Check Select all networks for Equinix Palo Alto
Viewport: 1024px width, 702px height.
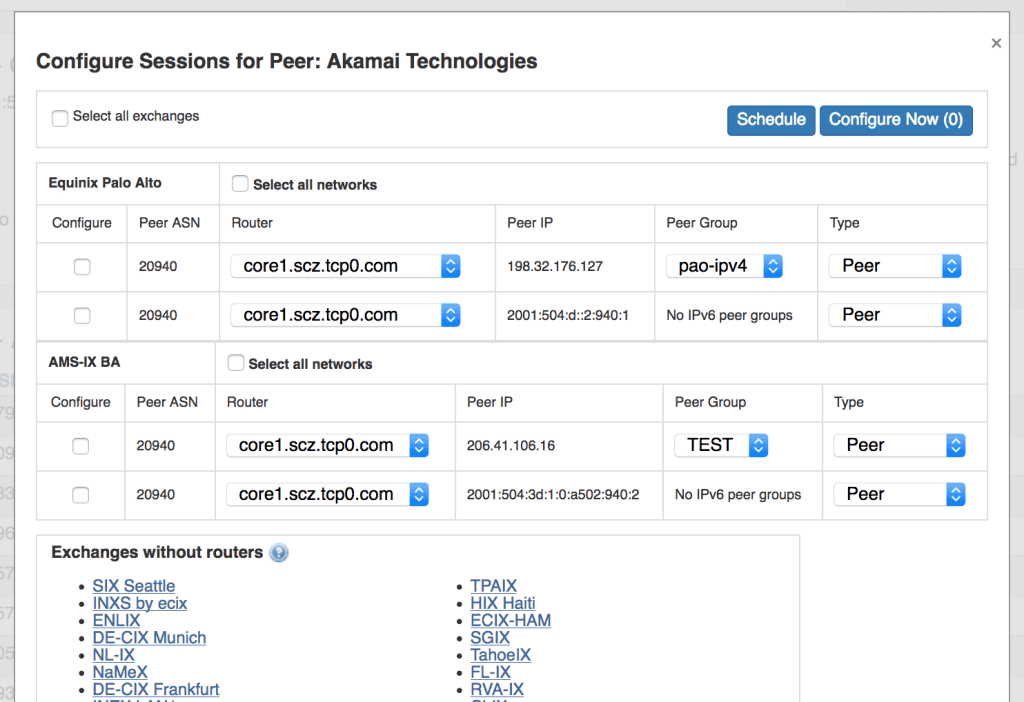pos(240,184)
